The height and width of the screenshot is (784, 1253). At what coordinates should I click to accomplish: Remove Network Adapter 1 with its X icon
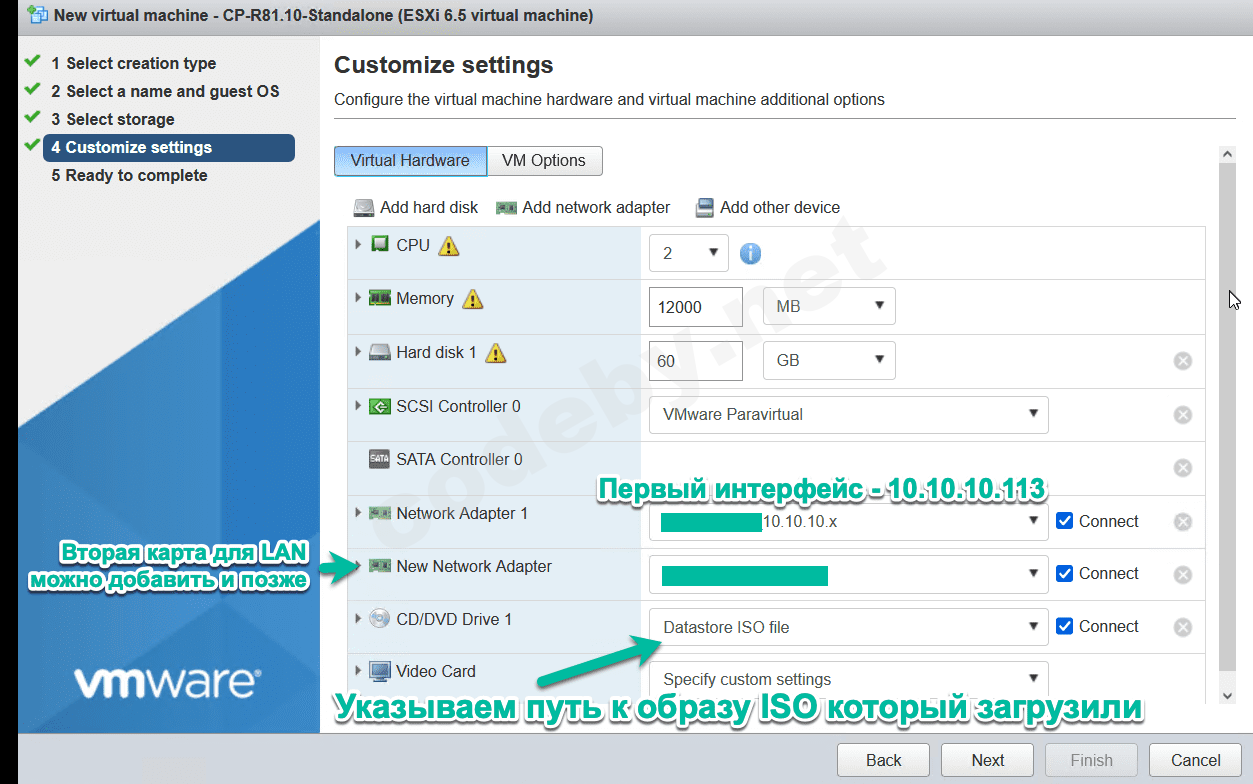(1183, 522)
